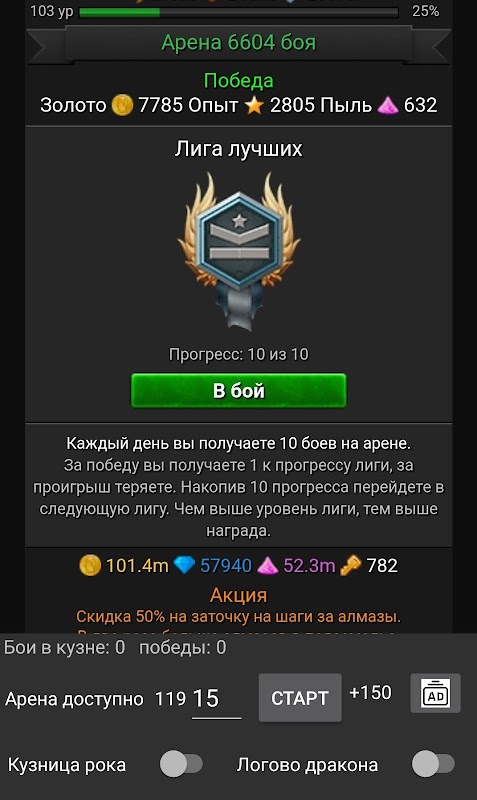Click the Прогресс: 10 из 10 label
Screen dimensions: 477x800
pos(239,354)
